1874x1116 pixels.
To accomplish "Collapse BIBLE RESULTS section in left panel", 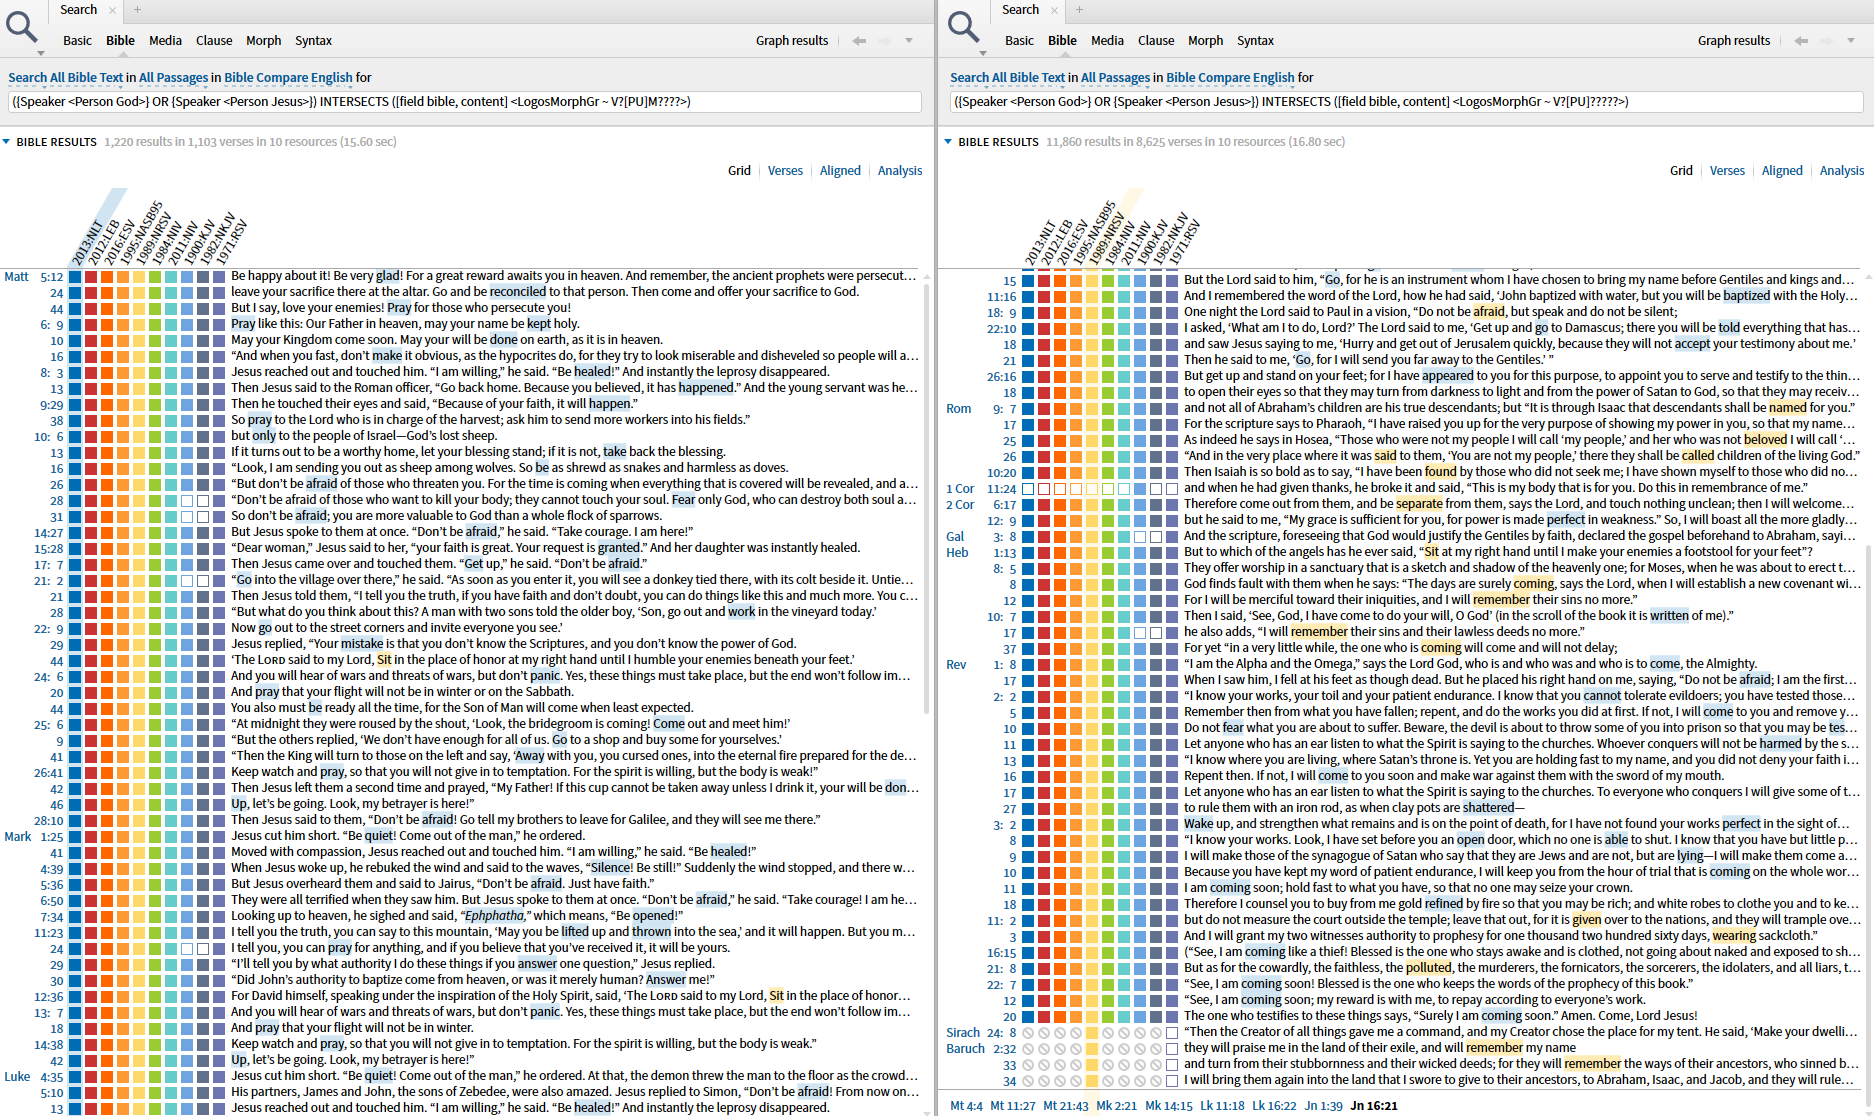I will tap(7, 142).
